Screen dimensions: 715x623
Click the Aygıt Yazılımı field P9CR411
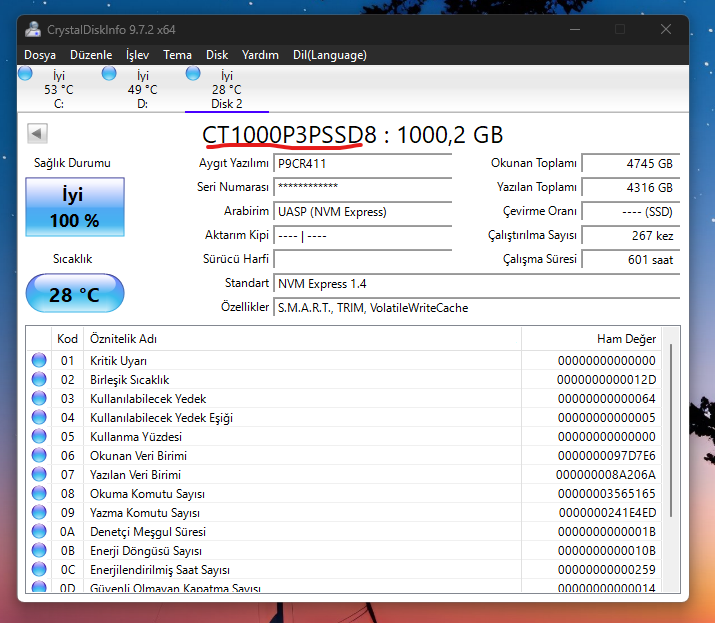point(363,163)
